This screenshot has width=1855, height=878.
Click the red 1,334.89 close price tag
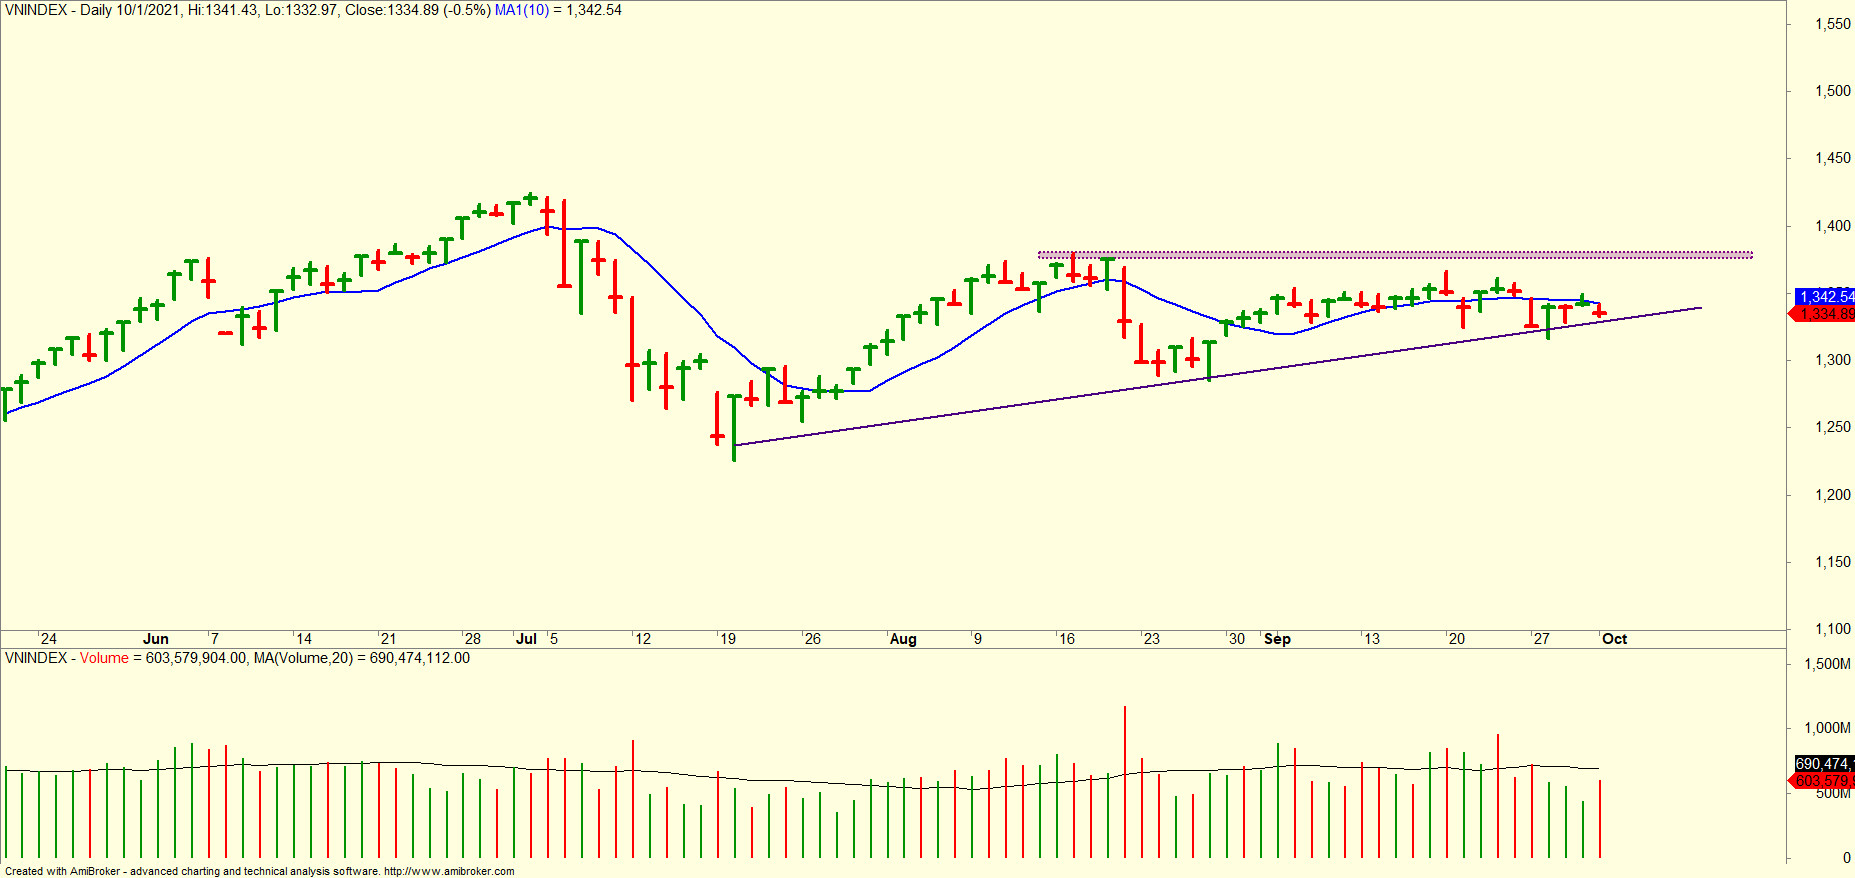pos(1825,314)
